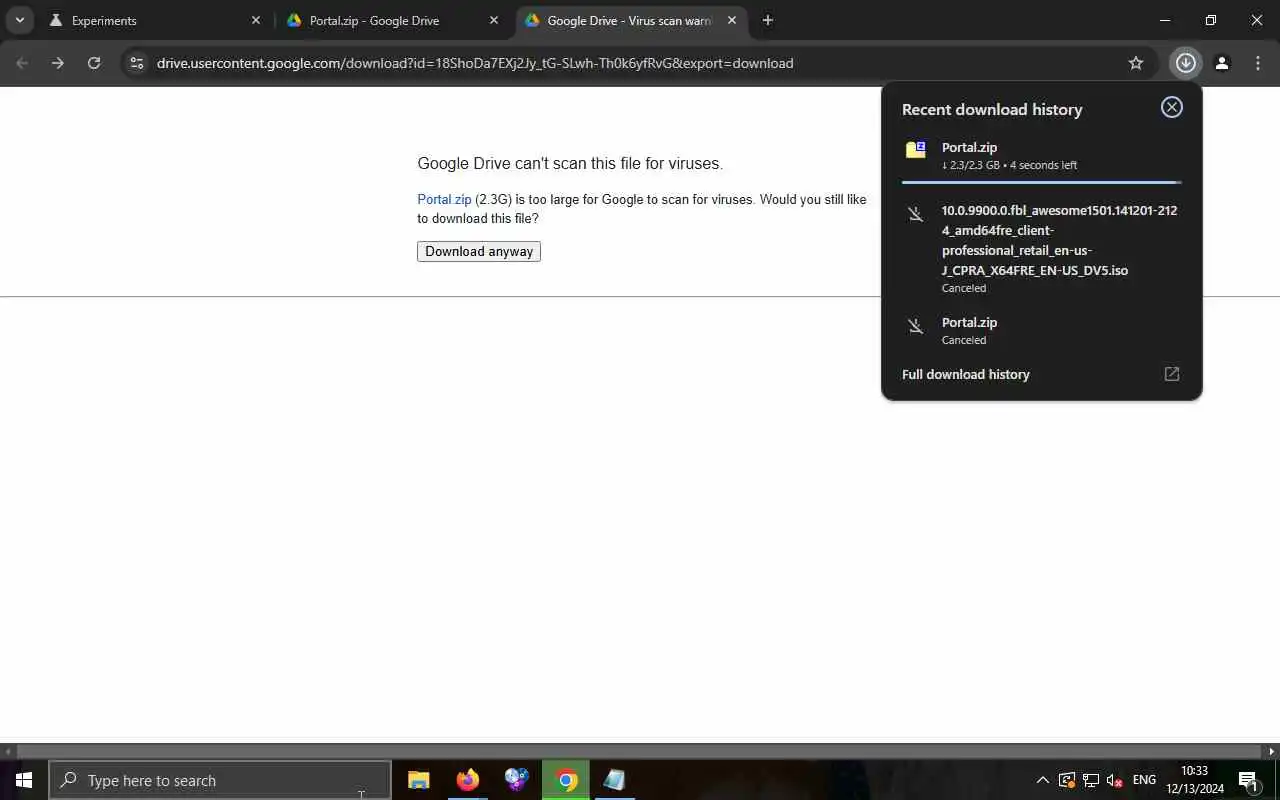
Task: Click the Portal.zip download progress bar
Action: click(x=1041, y=182)
